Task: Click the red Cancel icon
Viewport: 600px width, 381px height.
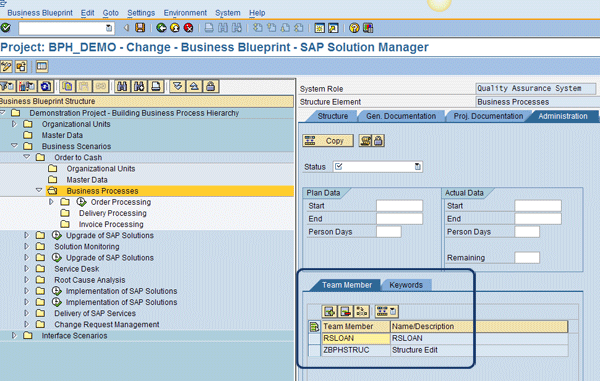Action: 188,28
